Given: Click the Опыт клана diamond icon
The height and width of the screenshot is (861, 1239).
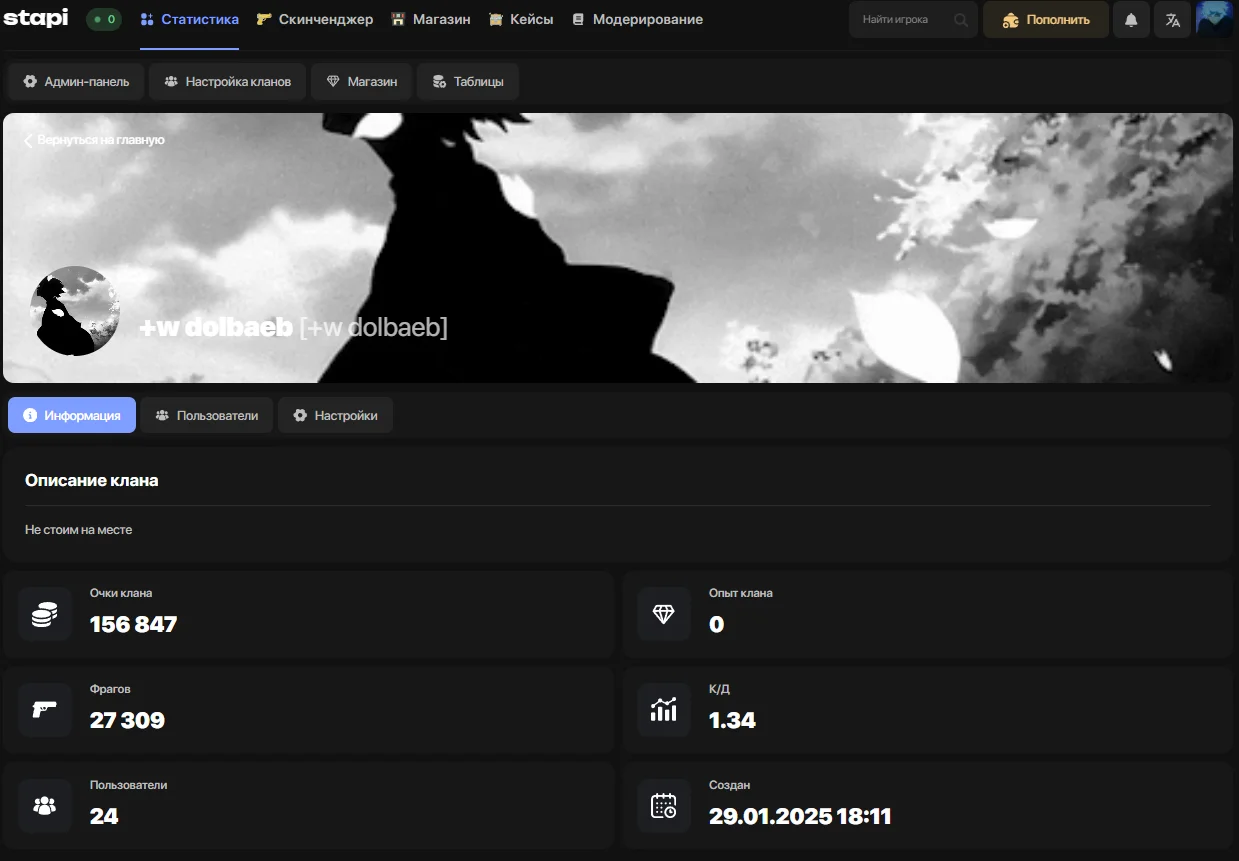Looking at the screenshot, I should click(x=664, y=614).
